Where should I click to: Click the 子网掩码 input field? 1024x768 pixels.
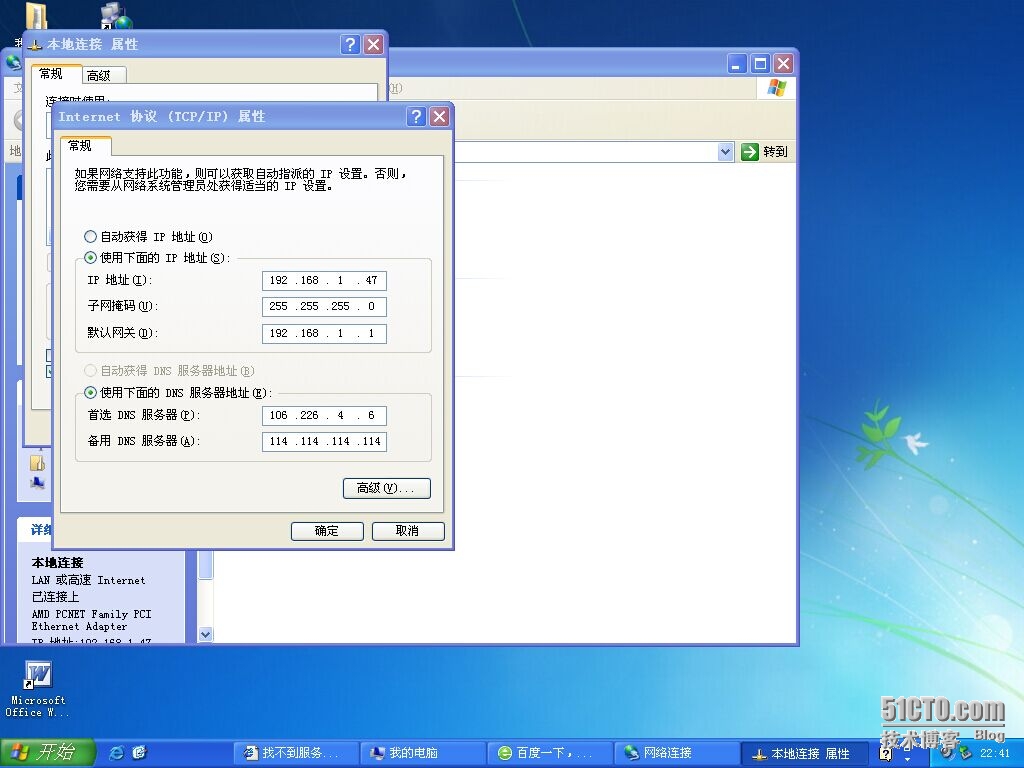click(324, 306)
